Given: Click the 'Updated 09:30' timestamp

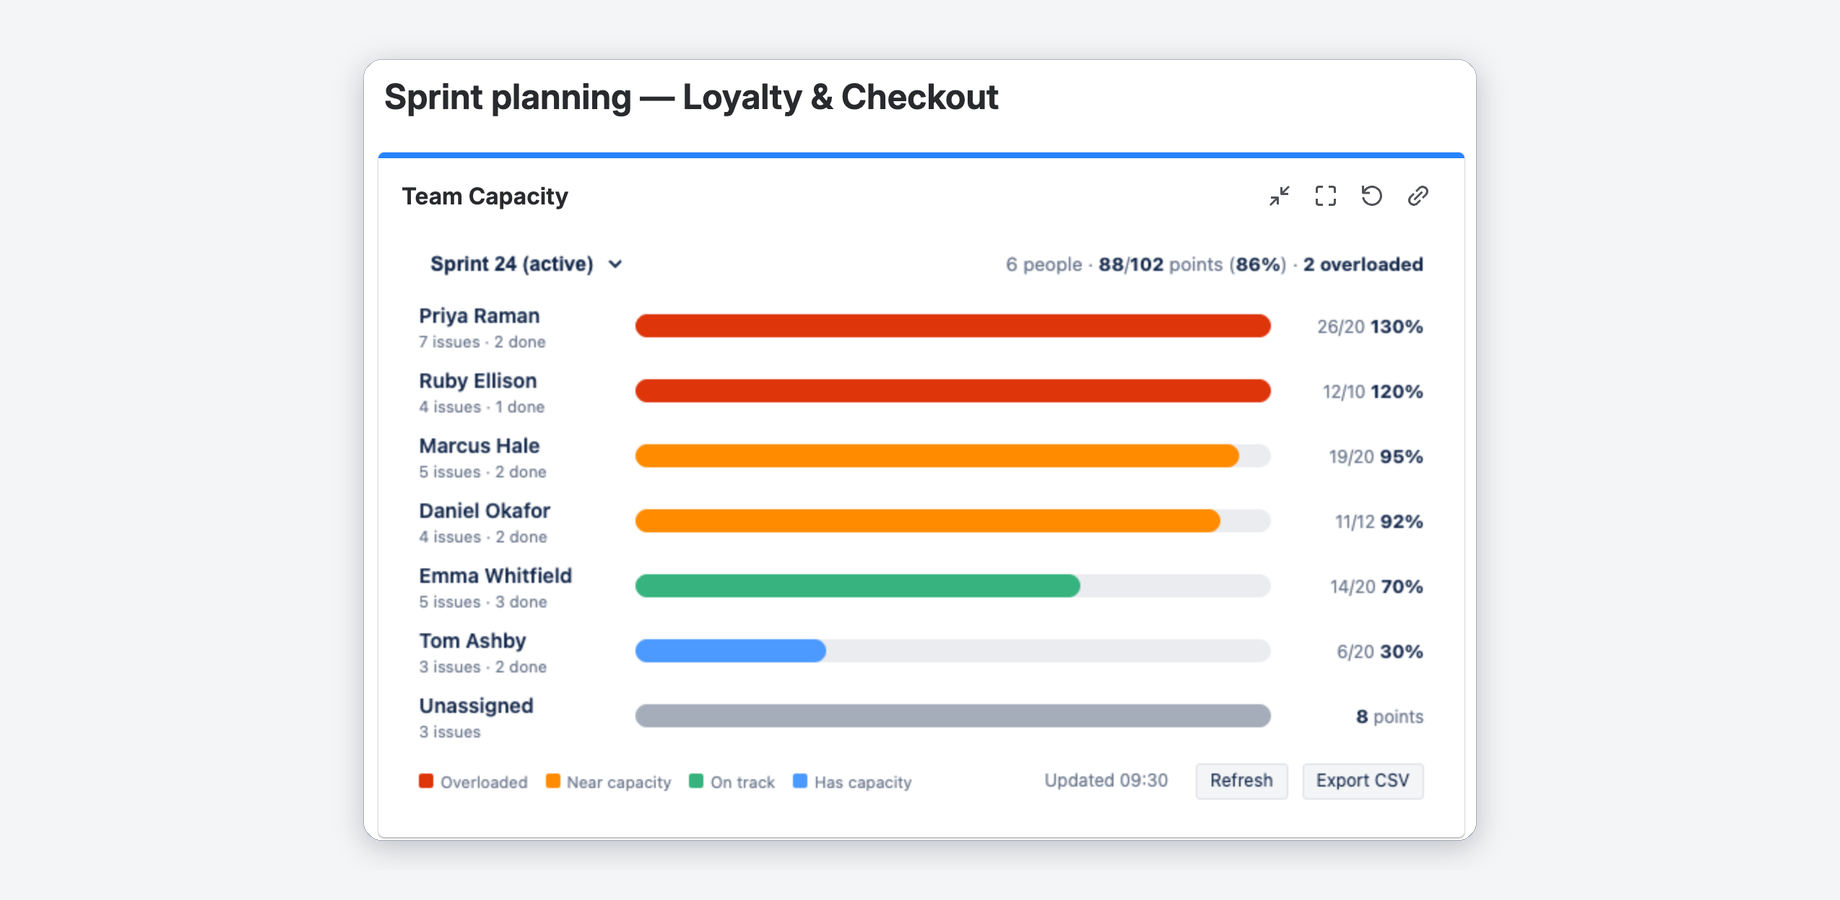Looking at the screenshot, I should click(1106, 781).
